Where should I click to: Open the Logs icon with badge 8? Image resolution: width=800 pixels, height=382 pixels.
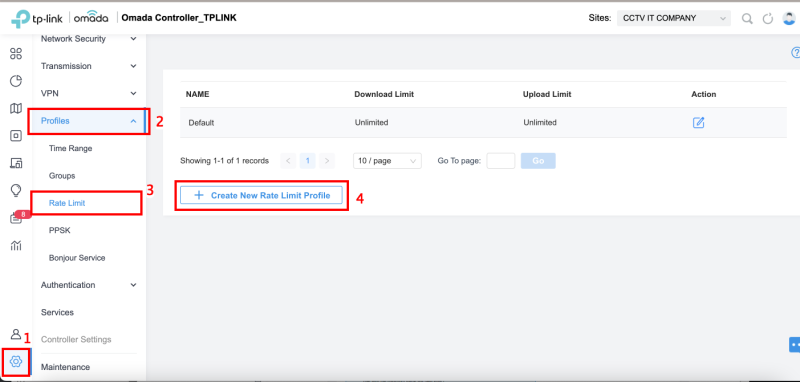click(16, 218)
